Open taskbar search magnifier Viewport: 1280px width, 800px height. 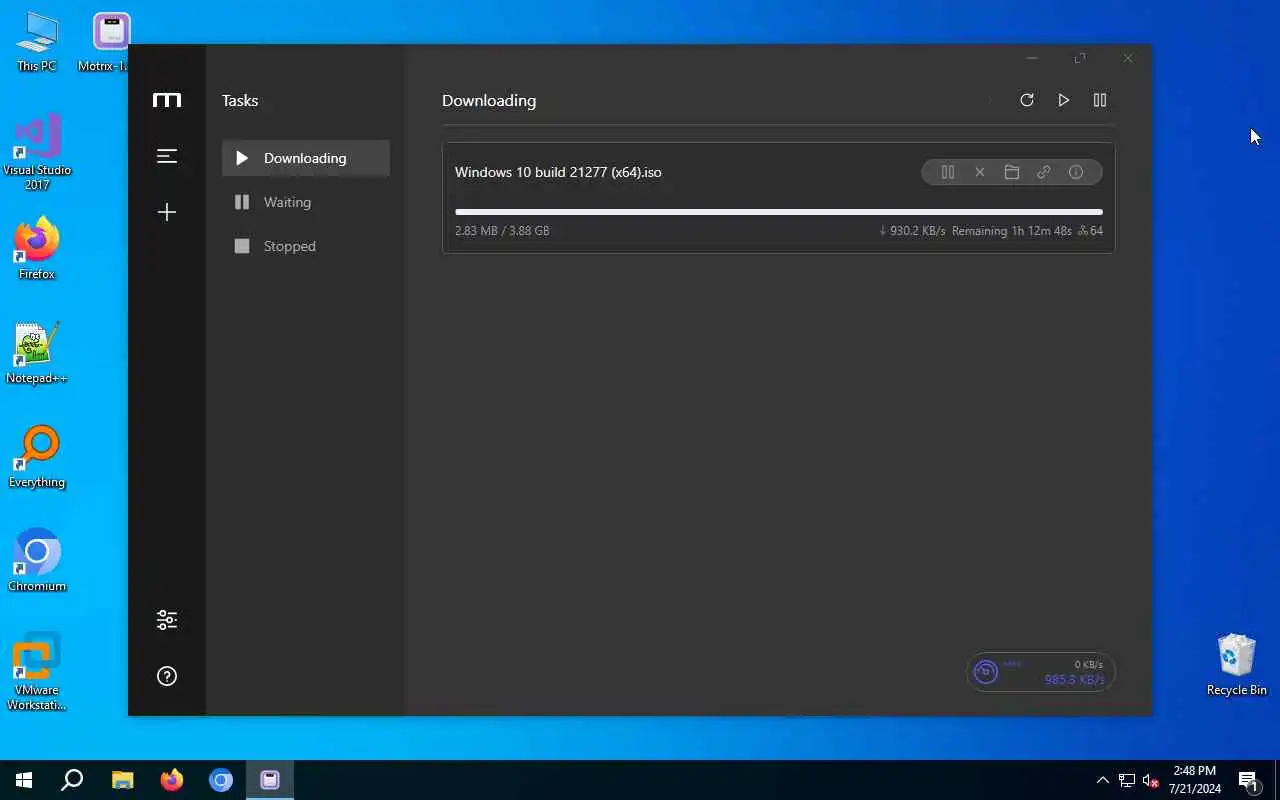coord(72,780)
